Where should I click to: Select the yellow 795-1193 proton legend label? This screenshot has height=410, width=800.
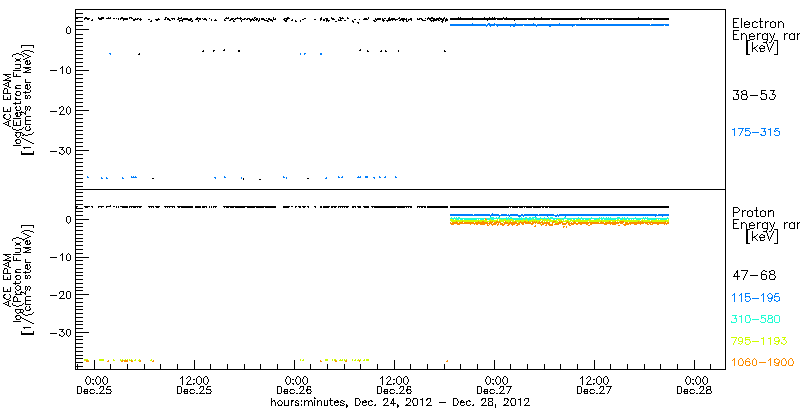(x=760, y=341)
